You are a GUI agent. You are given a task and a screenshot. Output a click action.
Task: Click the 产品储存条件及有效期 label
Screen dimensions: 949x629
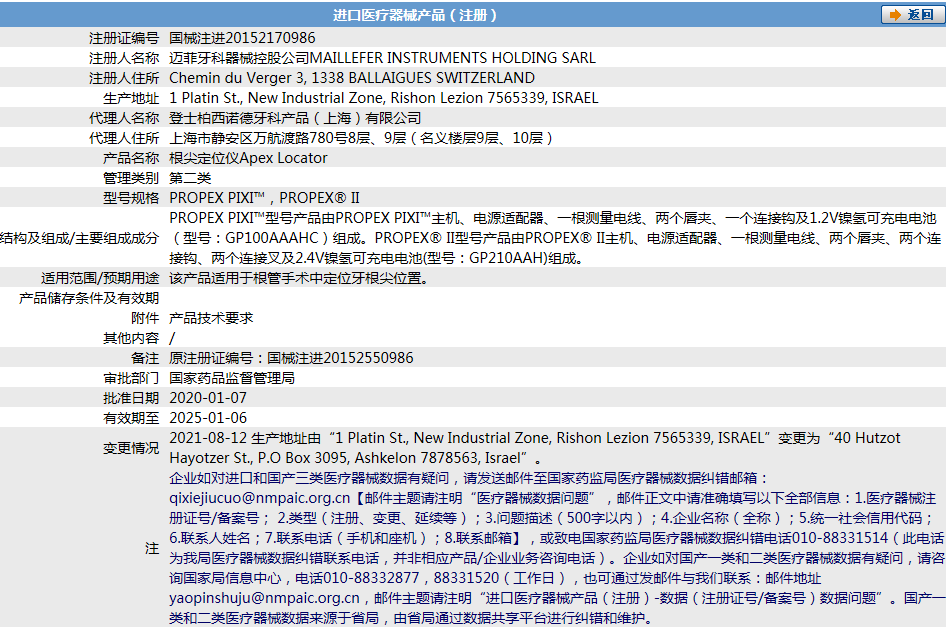88,298
